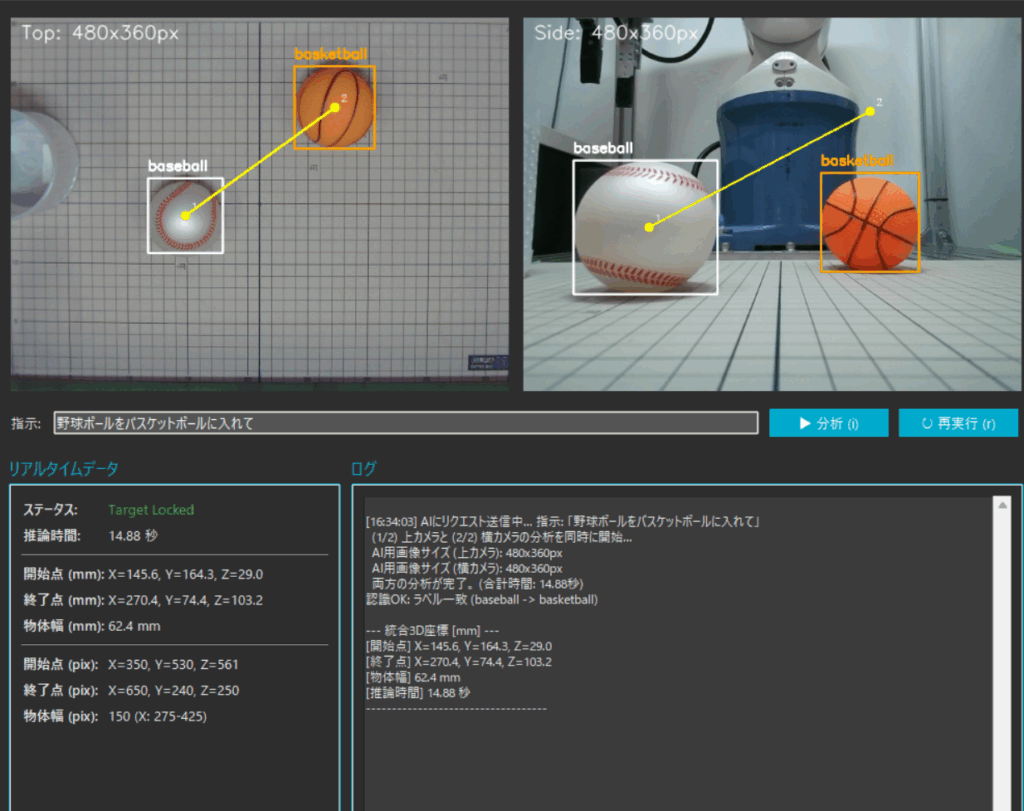Click the baseball label in Side camera view
Screen dimensions: 1024x811
tap(603, 148)
